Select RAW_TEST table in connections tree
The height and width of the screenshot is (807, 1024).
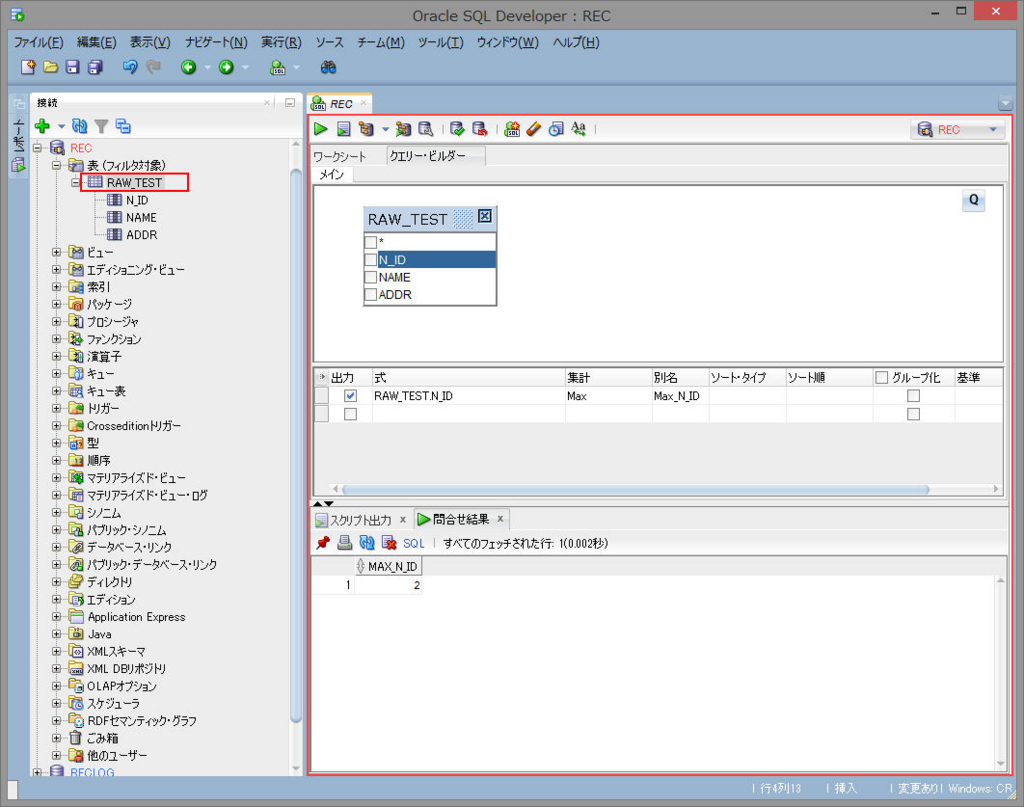(134, 183)
